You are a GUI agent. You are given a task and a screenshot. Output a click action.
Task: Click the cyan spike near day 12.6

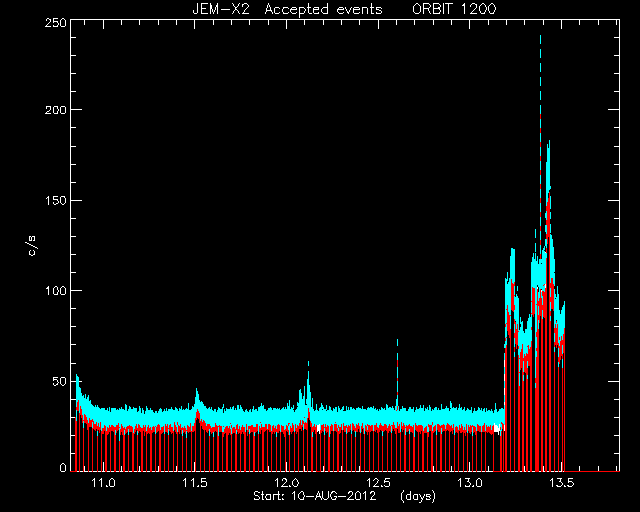(x=397, y=341)
